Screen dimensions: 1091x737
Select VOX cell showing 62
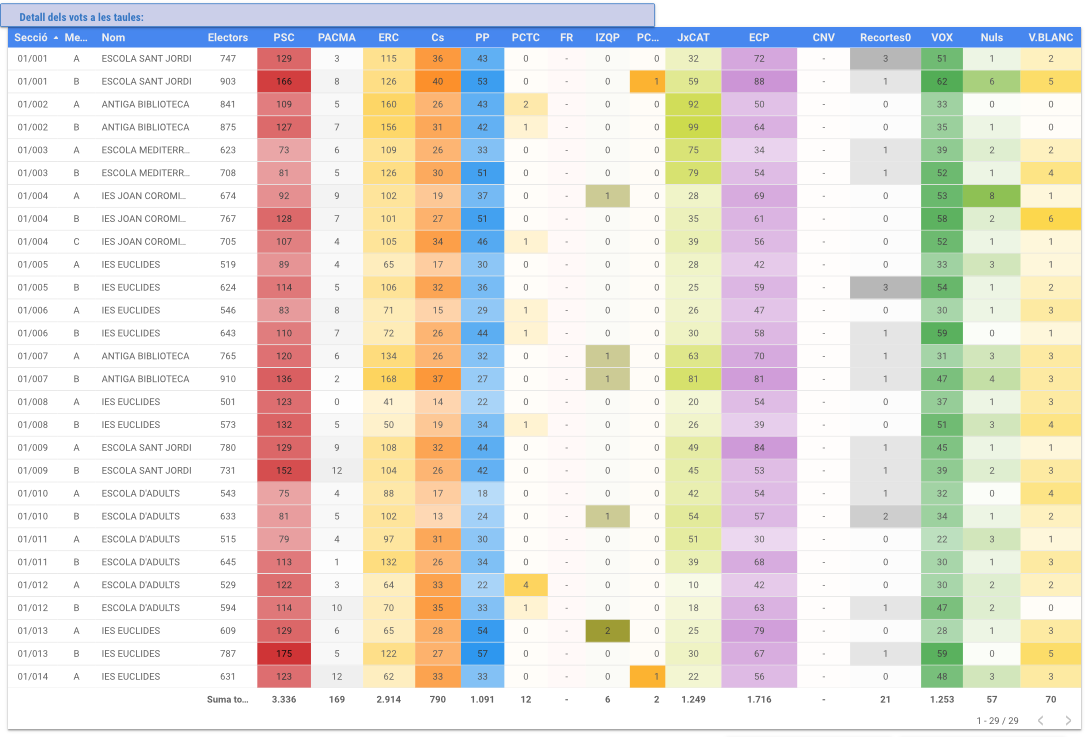pyautogui.click(x=942, y=81)
